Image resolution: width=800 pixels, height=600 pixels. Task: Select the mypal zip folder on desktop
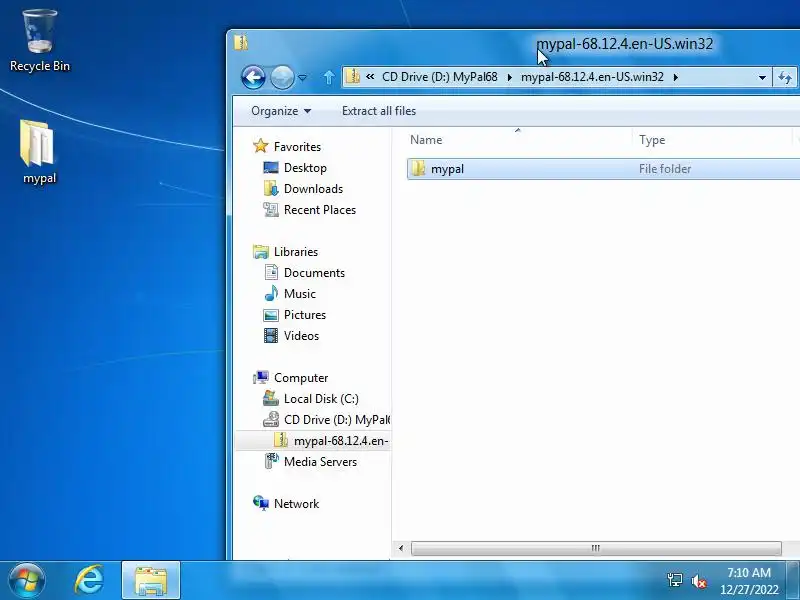coord(39,152)
